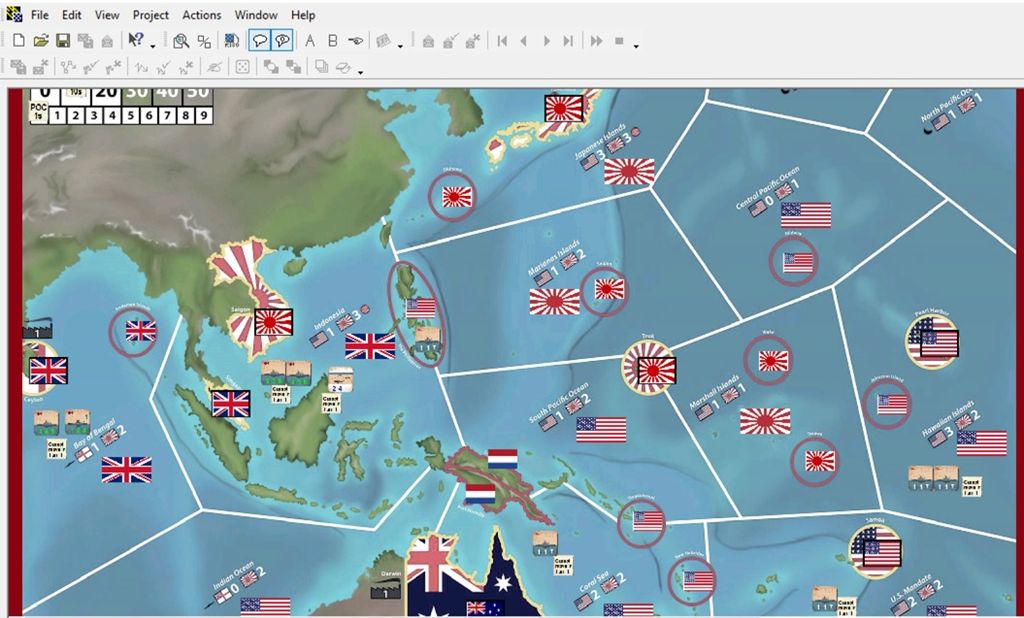Viewport: 1024px width, 618px height.
Task: Select the British flag marker on Ceylon
Action: coord(48,371)
